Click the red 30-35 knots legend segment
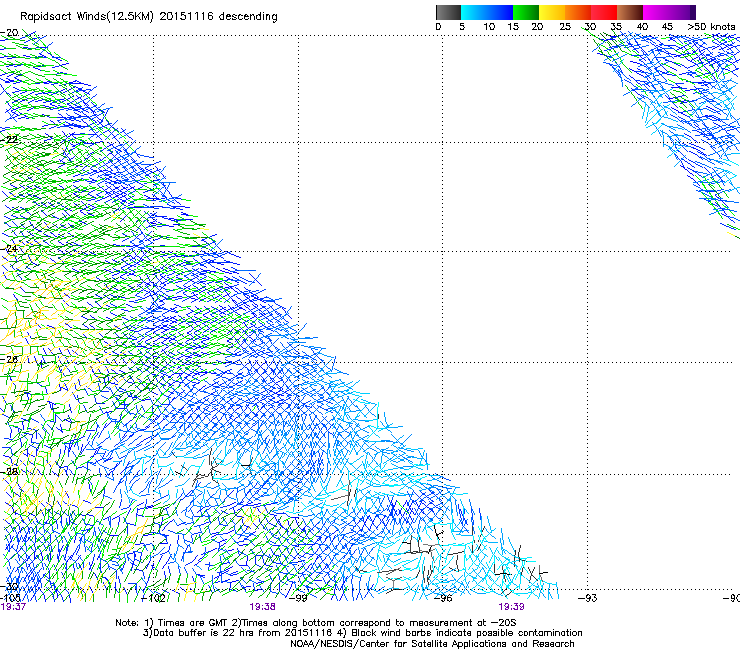740x650 pixels. (604, 12)
